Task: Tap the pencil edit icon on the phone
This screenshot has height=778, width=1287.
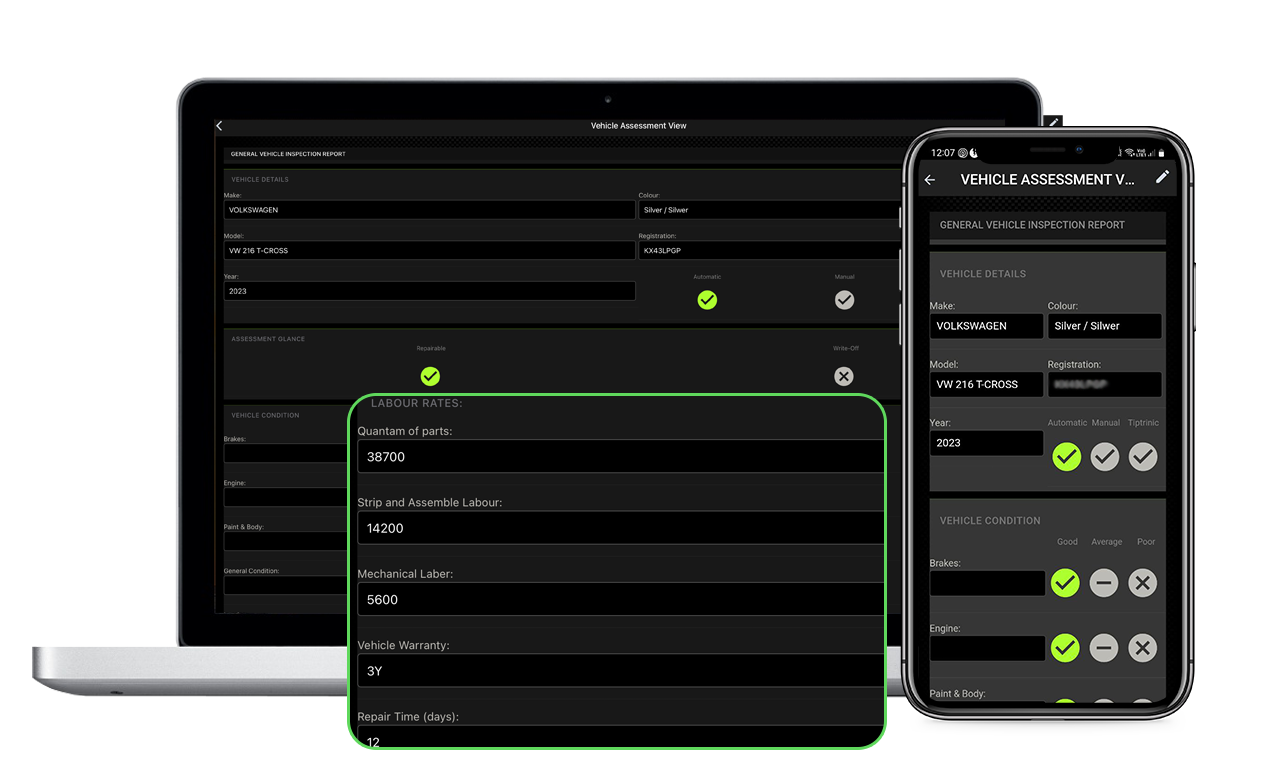Action: 1162,177
